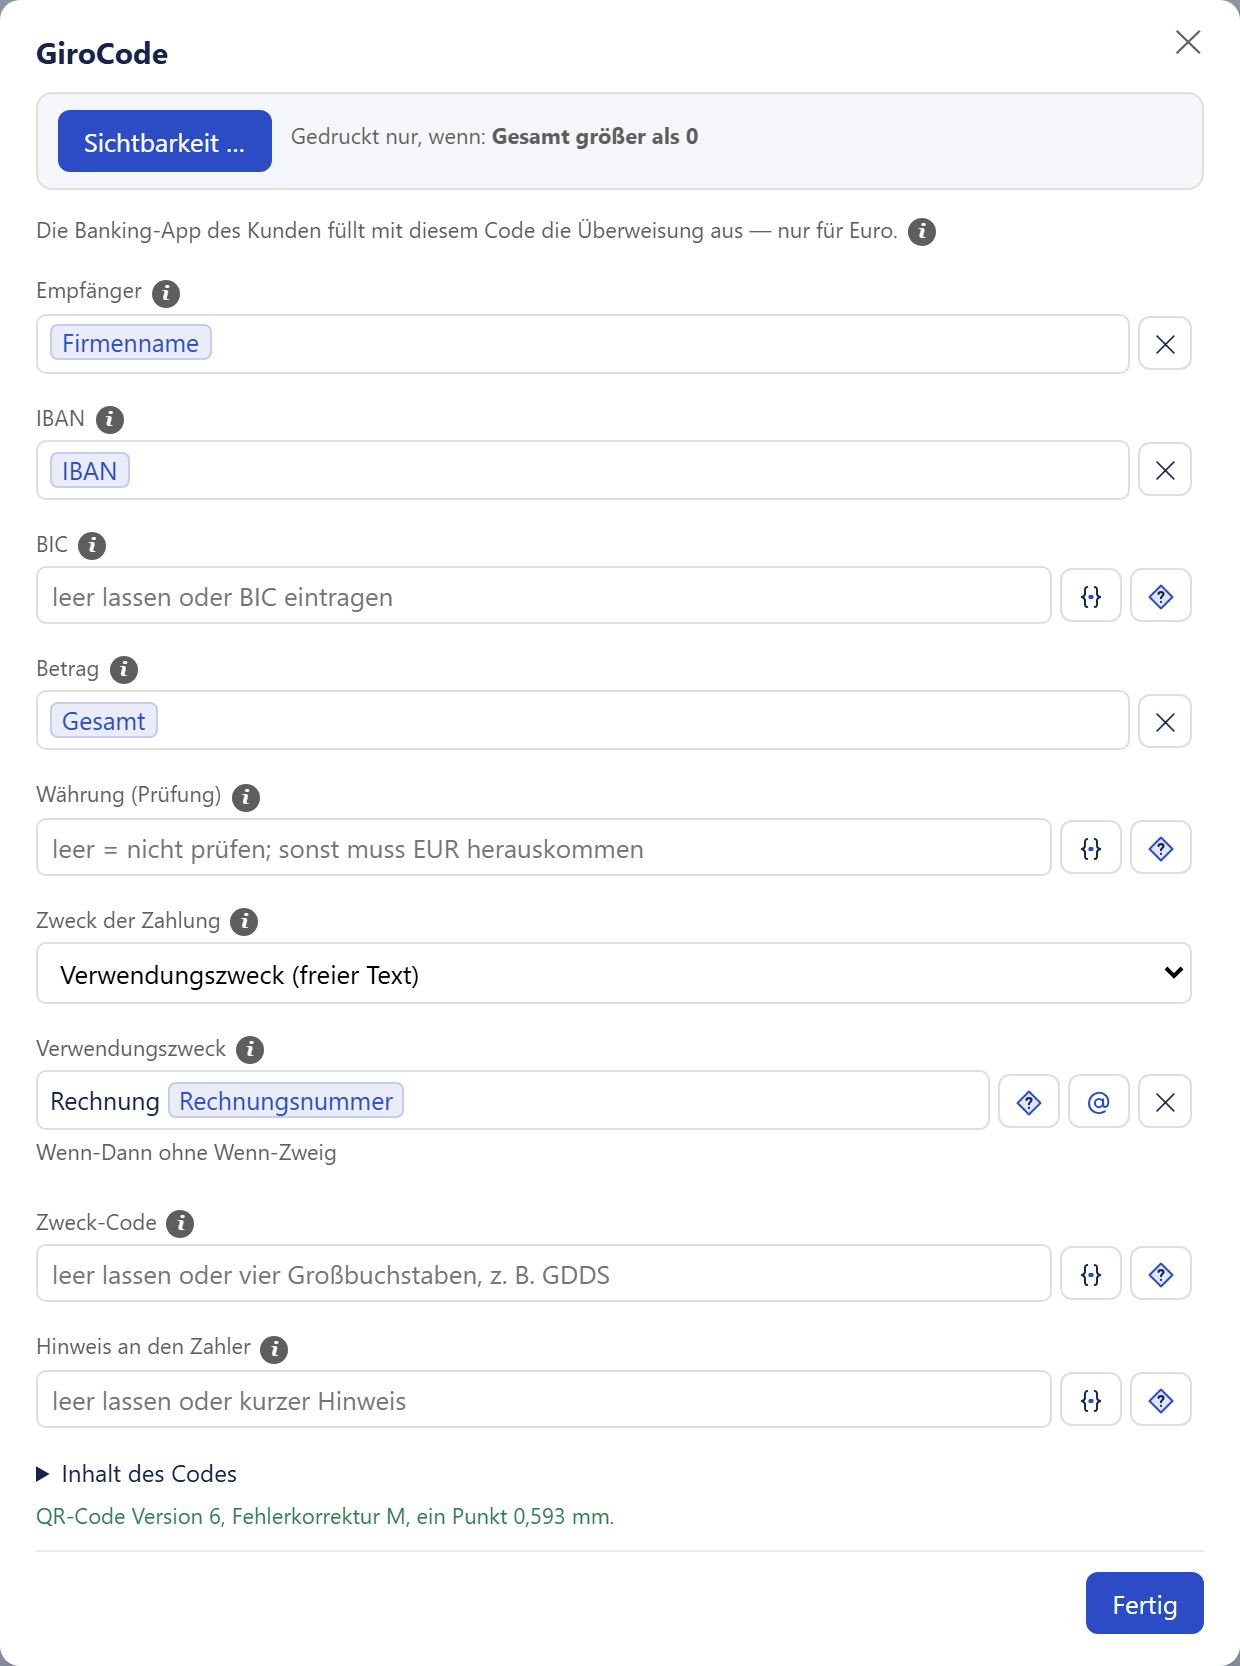Add a condition to the Verwendungszweck field

[1029, 1102]
